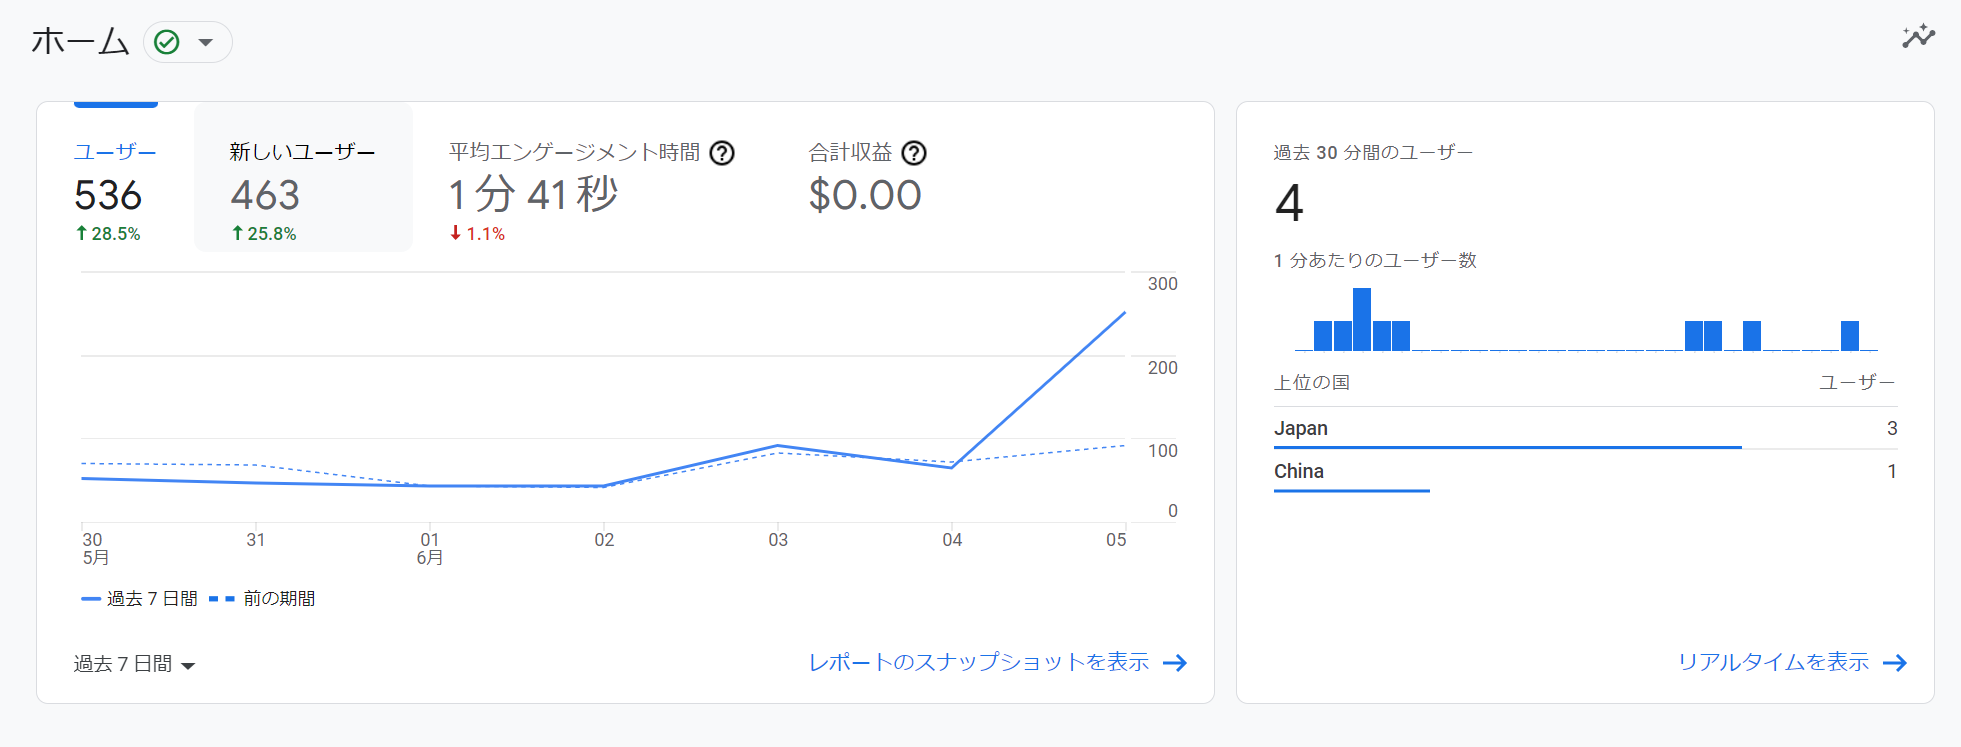Click the 536 users value
This screenshot has height=747, width=1961.
coord(108,195)
